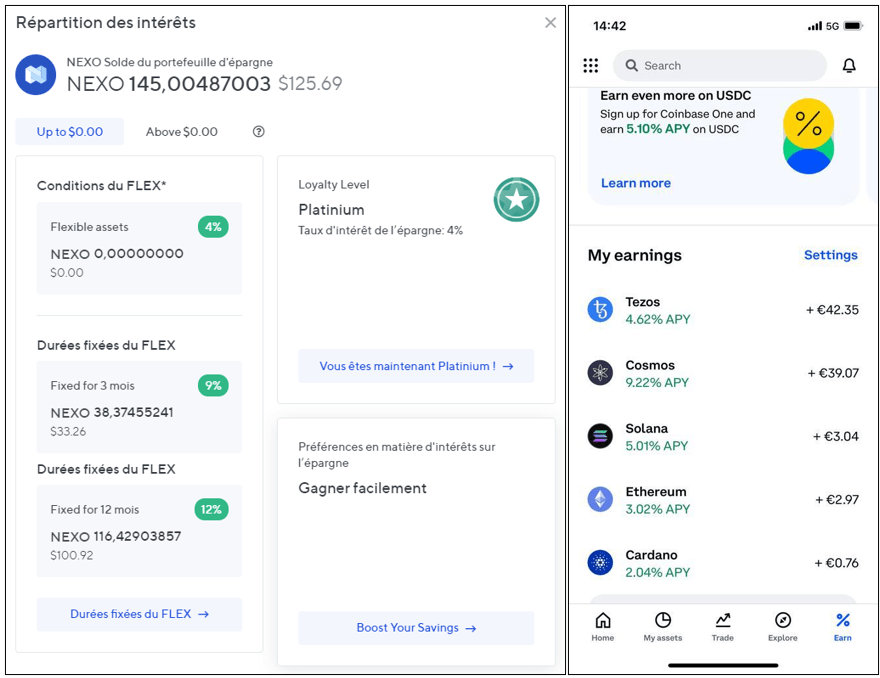Click the percent promo illustration
The image size is (880, 678).
point(808,136)
